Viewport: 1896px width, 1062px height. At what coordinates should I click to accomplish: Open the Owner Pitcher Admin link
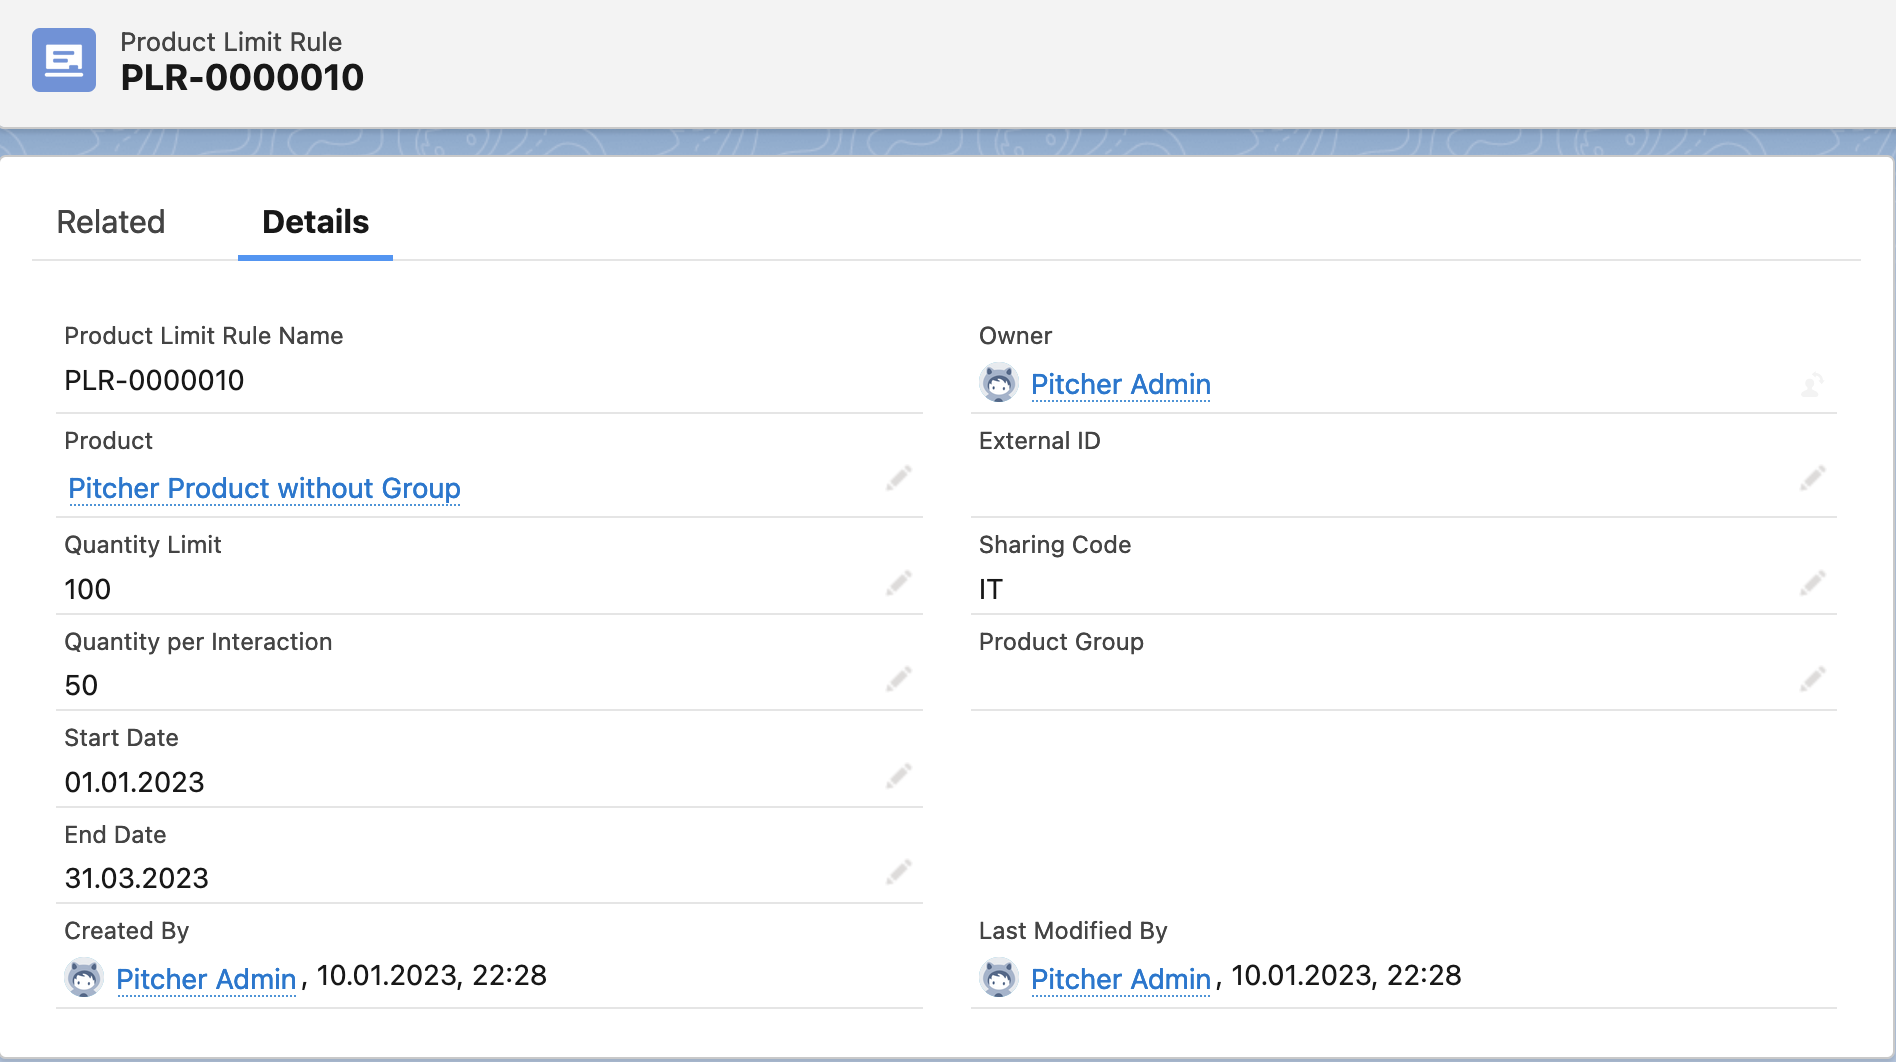point(1120,384)
